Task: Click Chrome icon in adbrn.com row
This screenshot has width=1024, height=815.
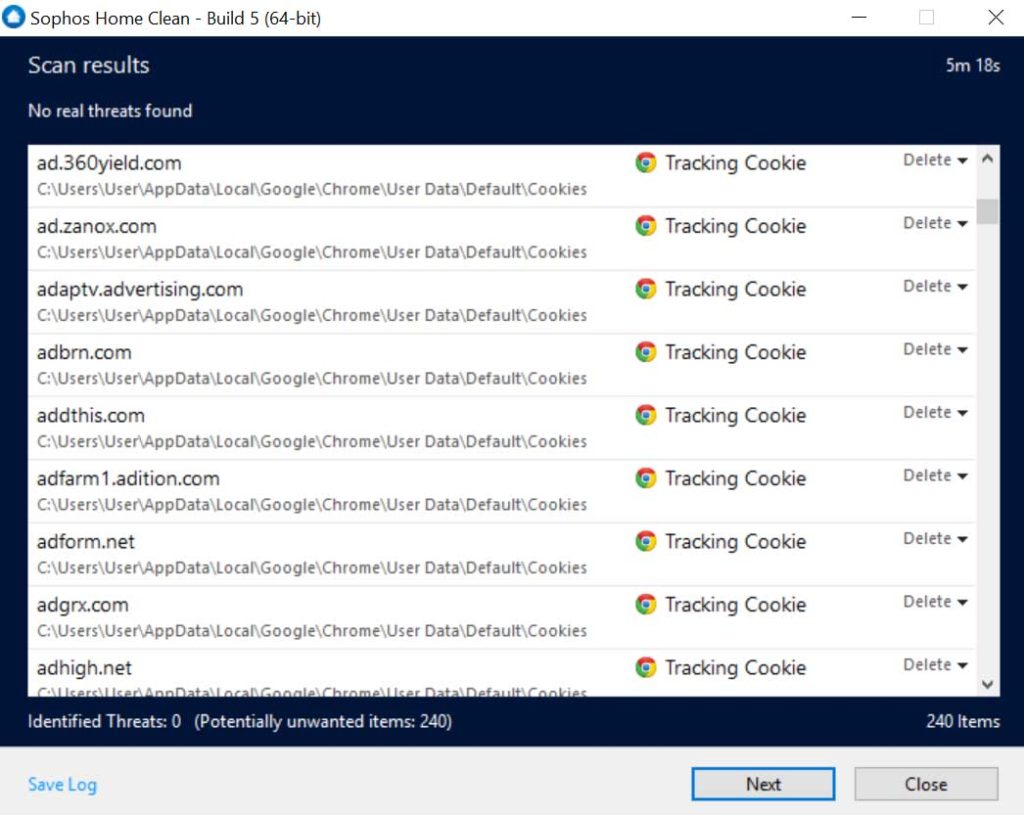Action: pos(646,352)
